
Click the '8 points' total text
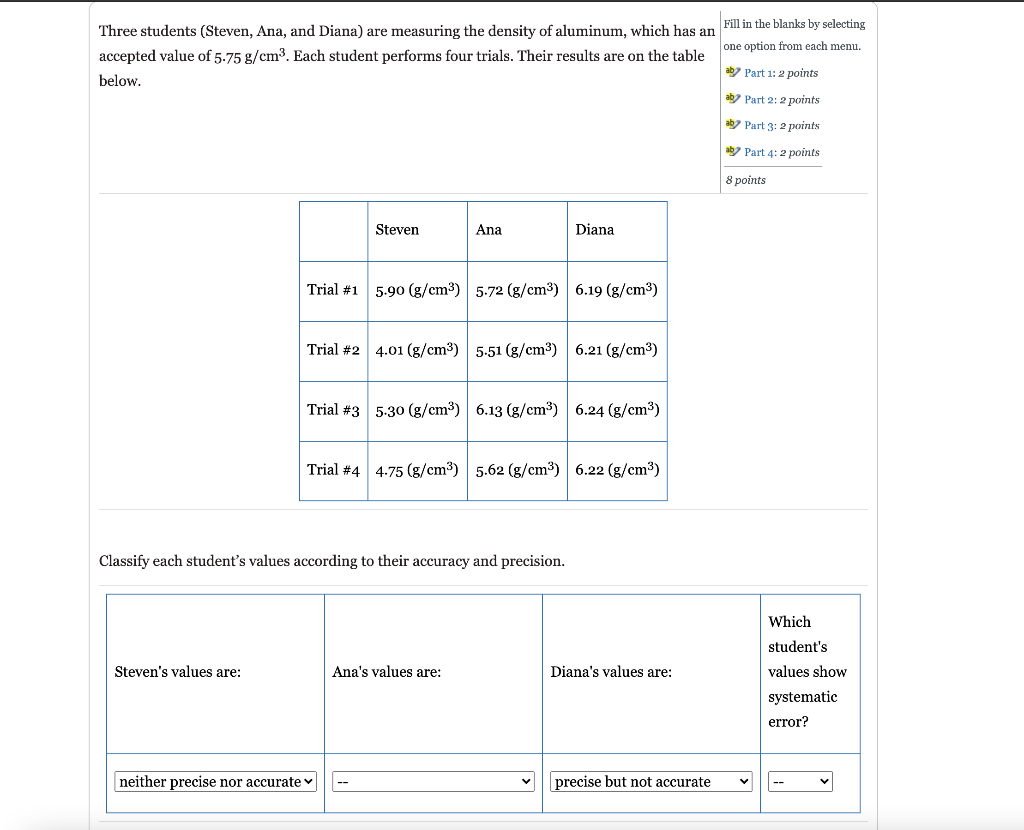[746, 180]
